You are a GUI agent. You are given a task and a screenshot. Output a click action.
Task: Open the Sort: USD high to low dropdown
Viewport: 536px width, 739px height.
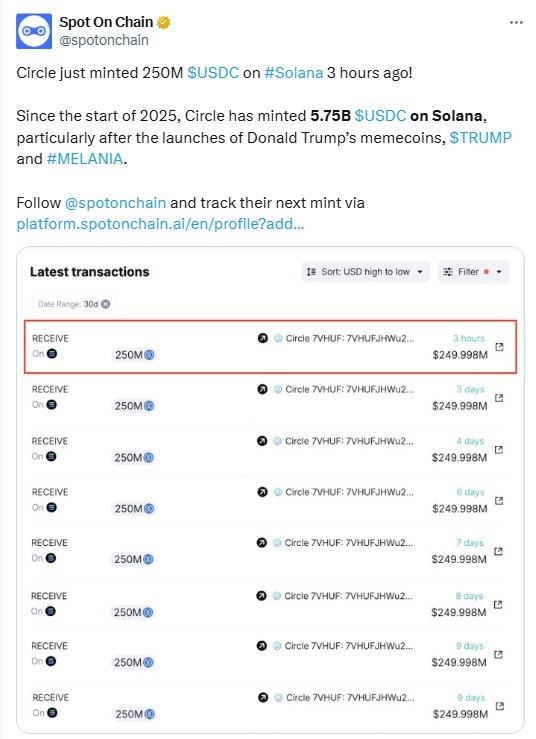click(x=365, y=272)
